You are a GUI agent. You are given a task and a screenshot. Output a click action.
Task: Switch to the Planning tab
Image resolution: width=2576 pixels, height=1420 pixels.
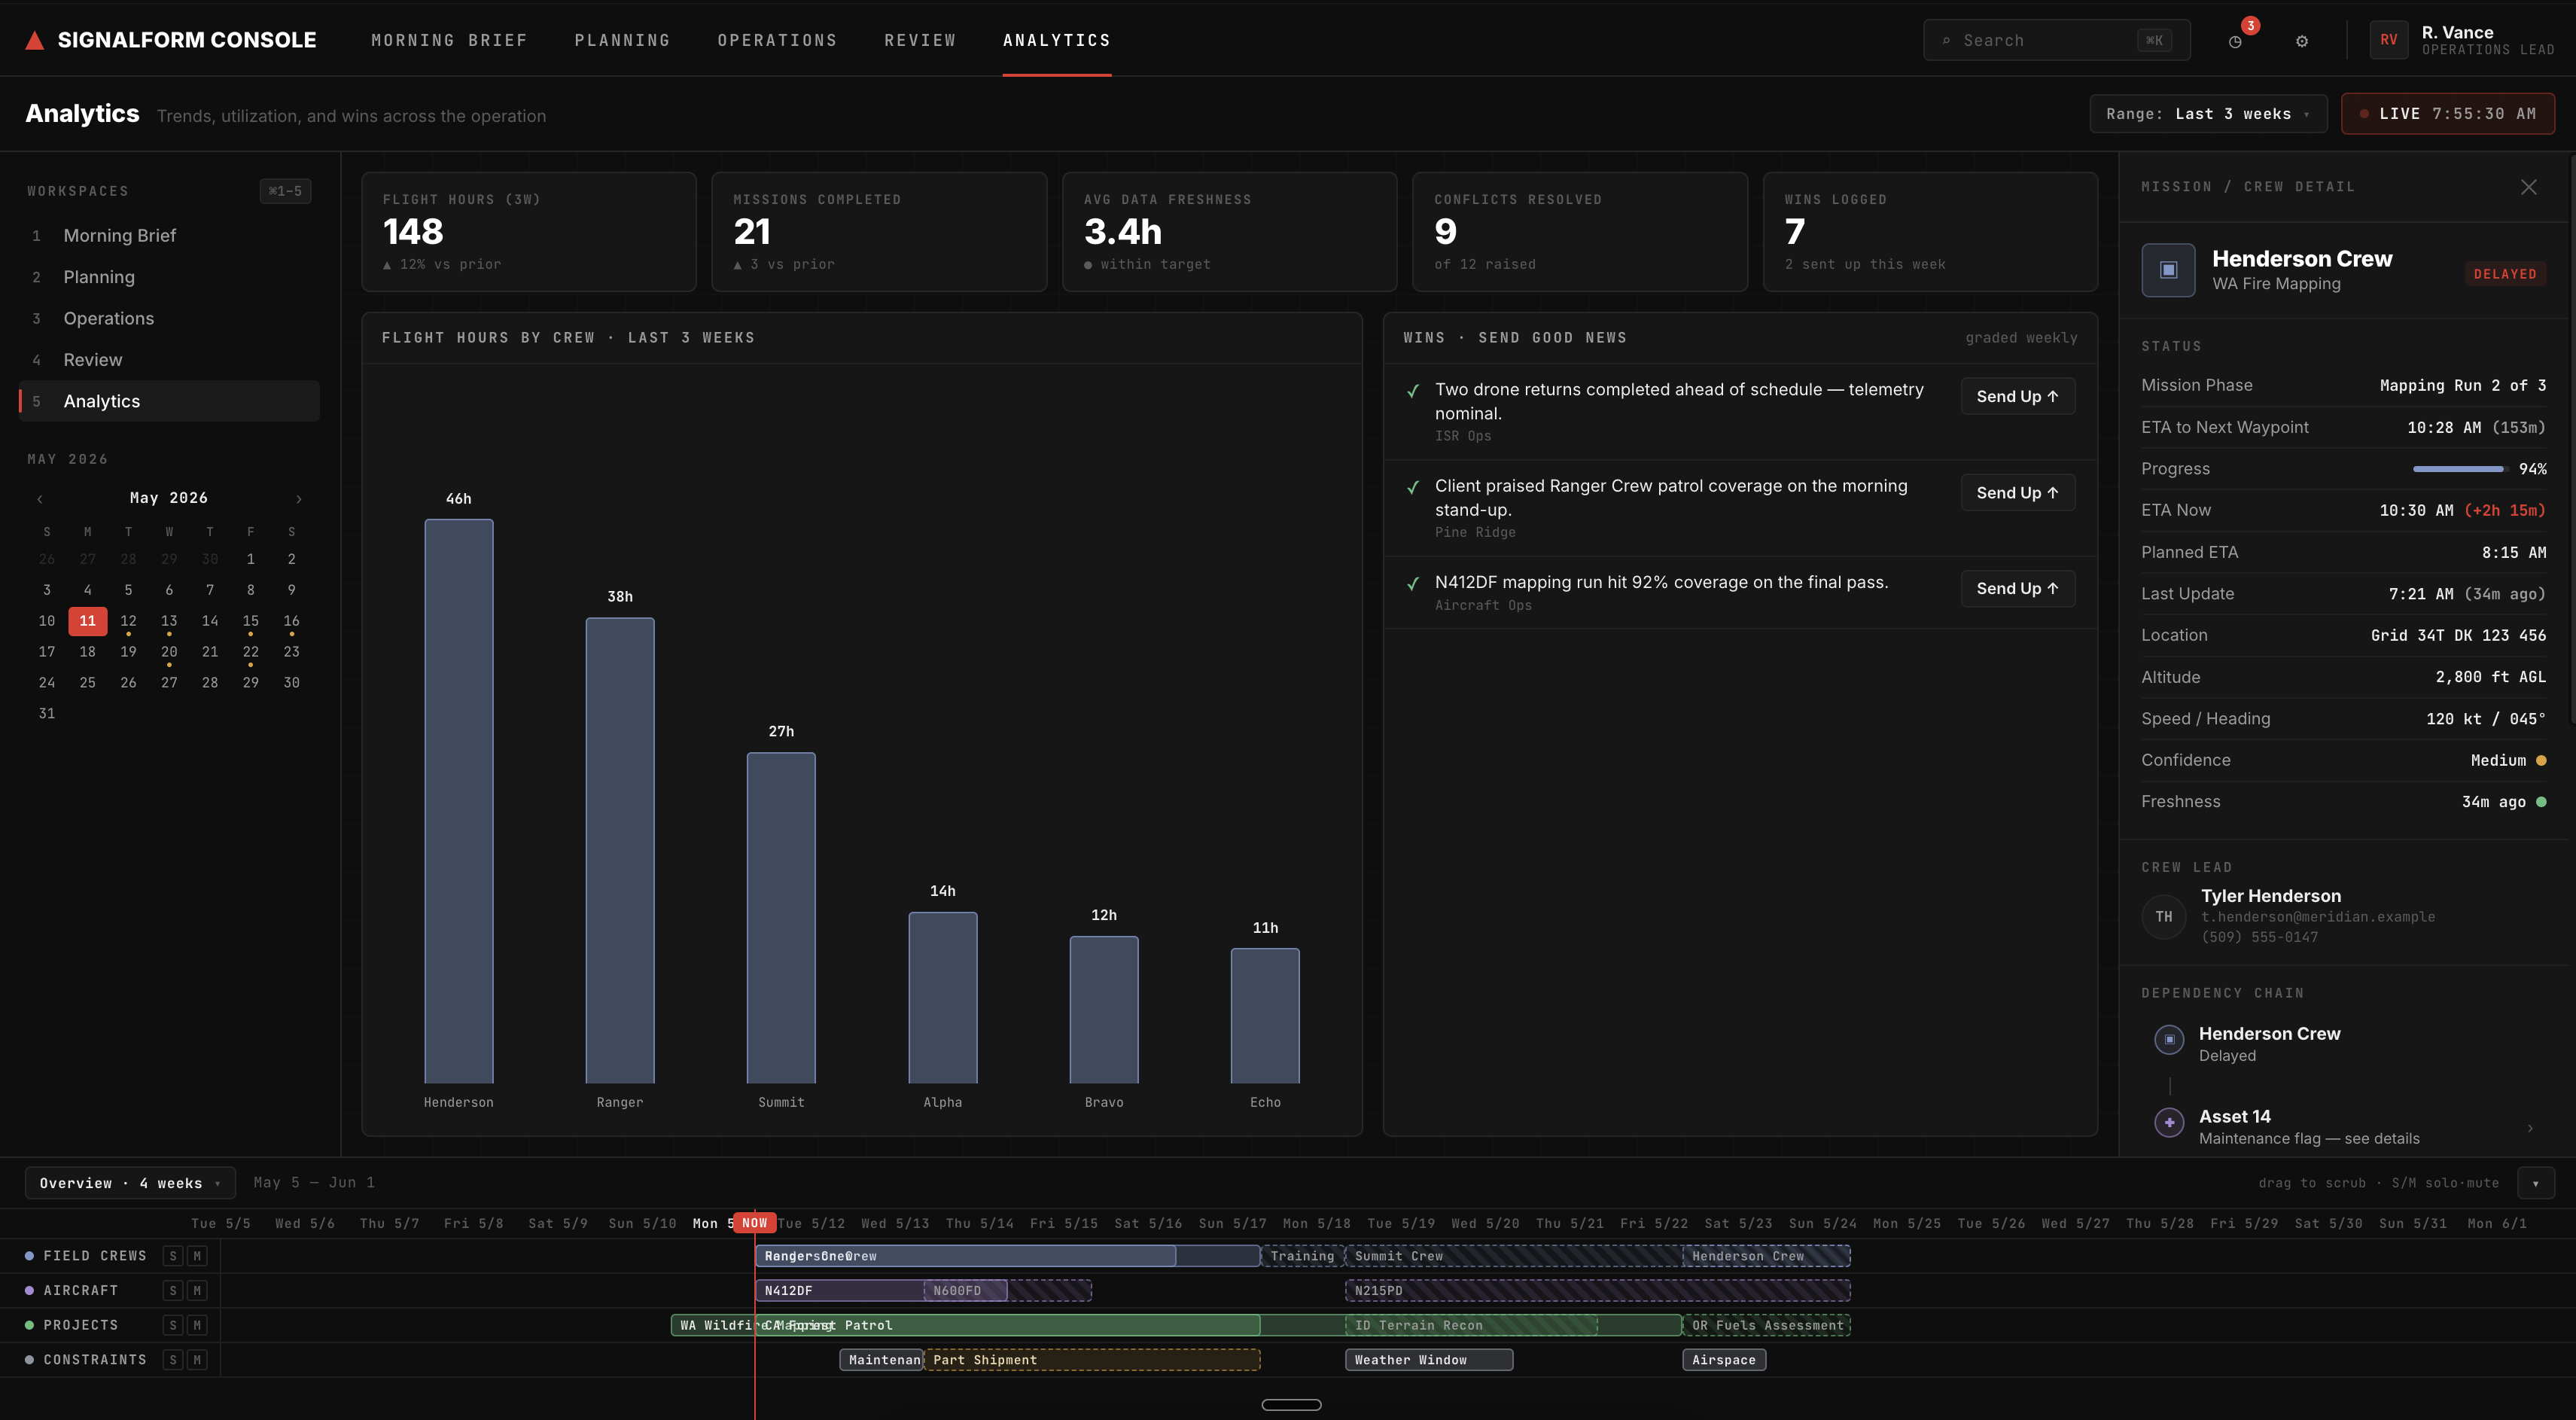click(622, 40)
